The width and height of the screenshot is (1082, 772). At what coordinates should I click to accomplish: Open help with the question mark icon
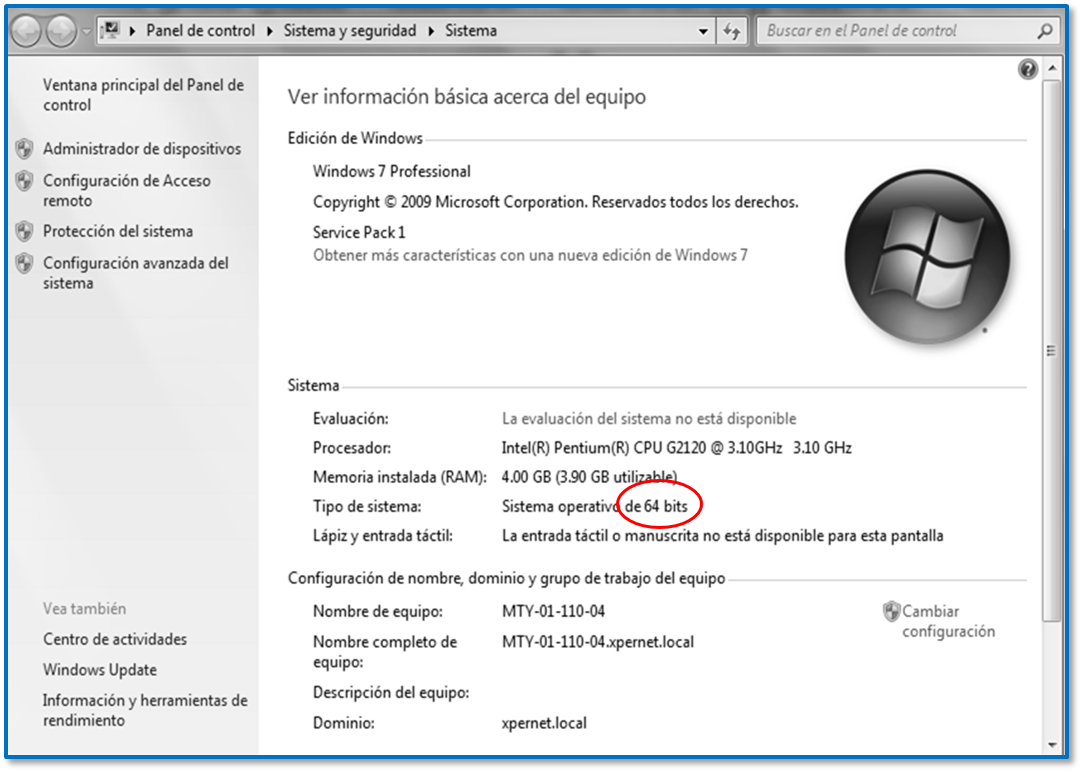[1027, 69]
